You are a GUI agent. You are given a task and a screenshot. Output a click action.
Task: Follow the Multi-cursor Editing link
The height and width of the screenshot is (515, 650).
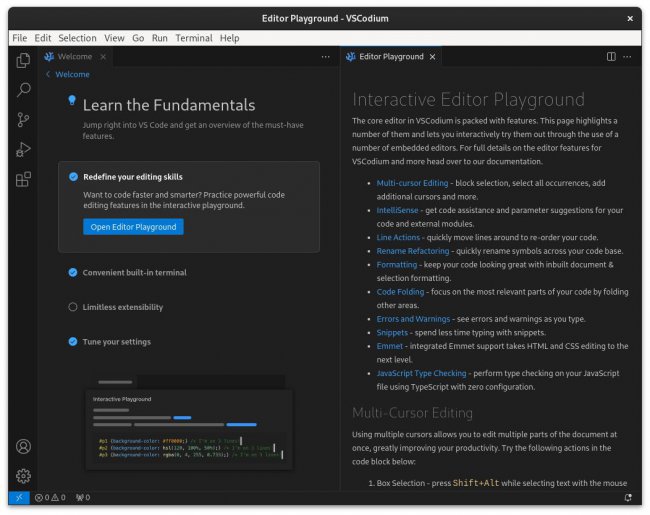click(x=412, y=183)
